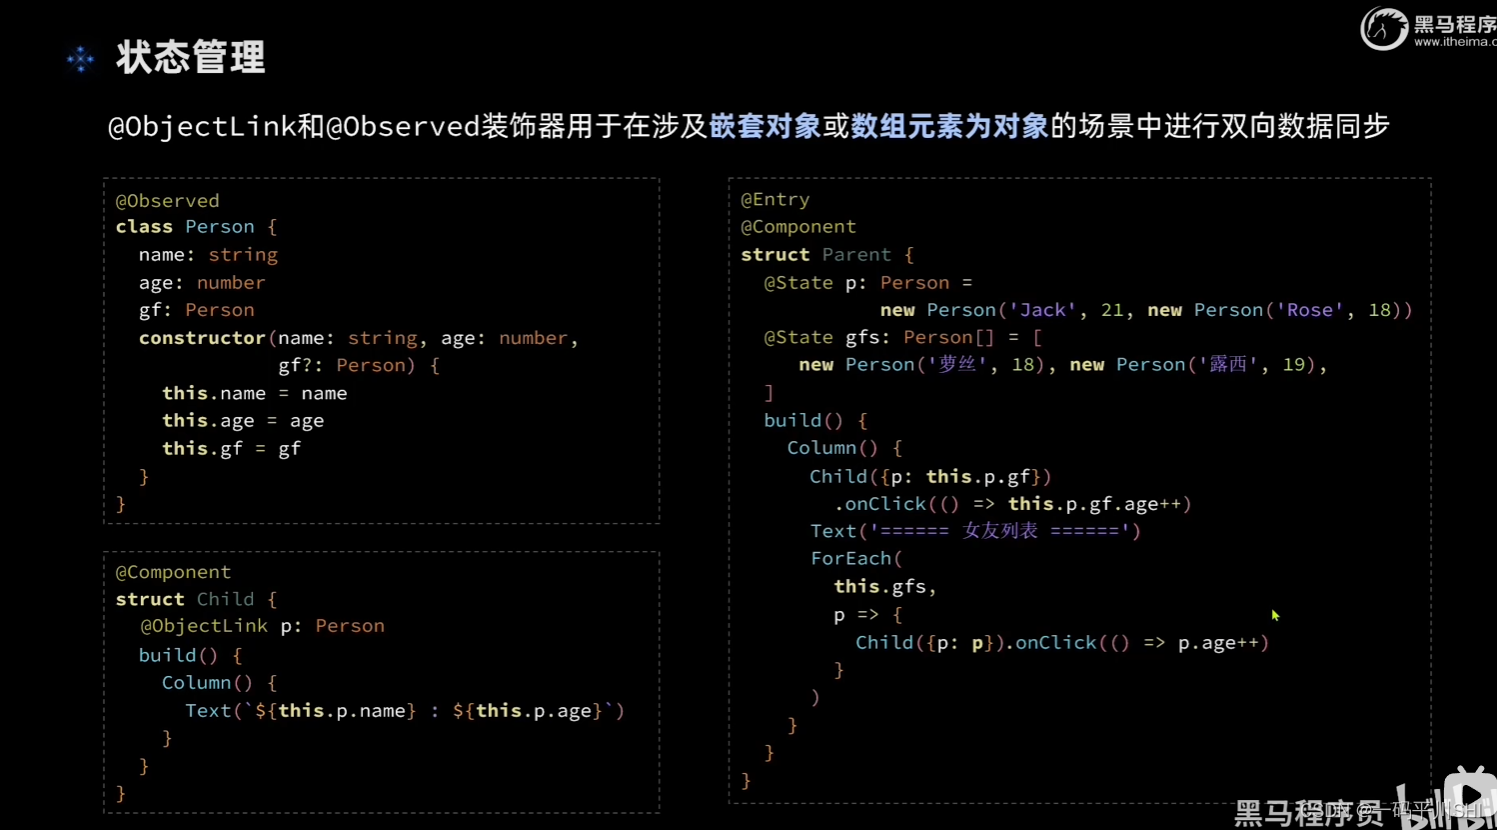Click the constructor(name: string, age: number, line
1497x830 pixels.
tap(359, 338)
